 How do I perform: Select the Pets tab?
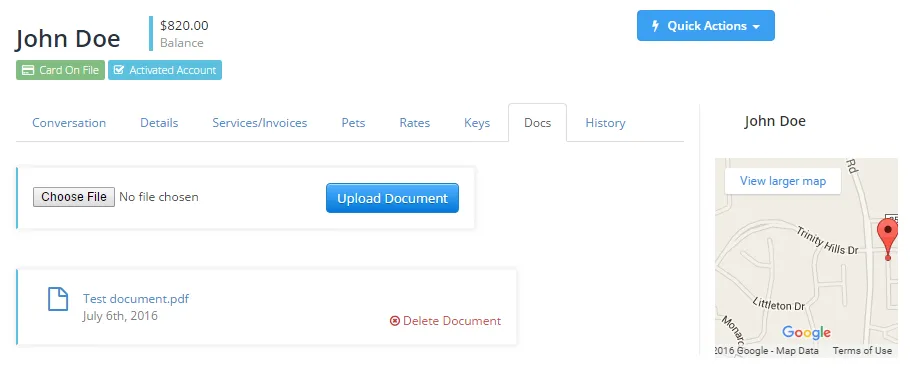(353, 123)
